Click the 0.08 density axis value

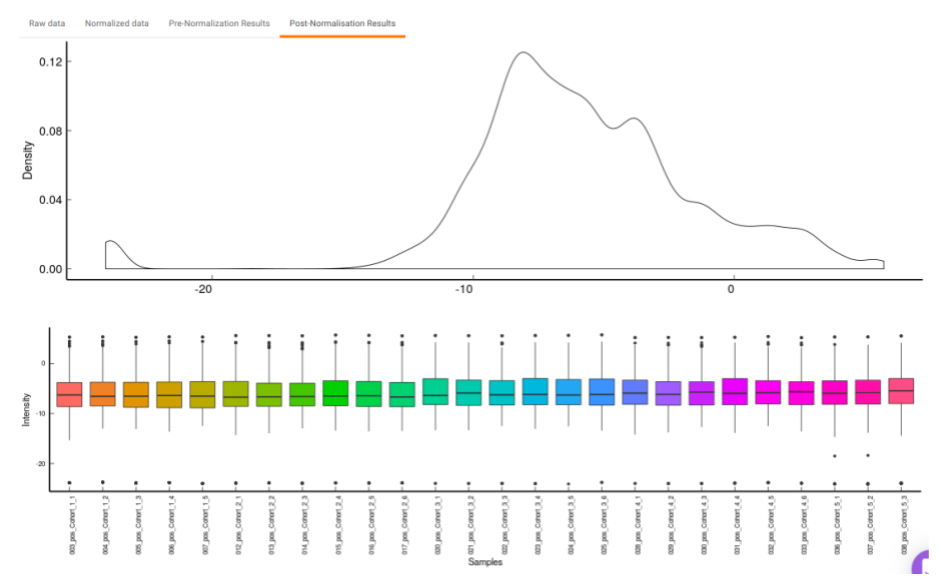51,131
